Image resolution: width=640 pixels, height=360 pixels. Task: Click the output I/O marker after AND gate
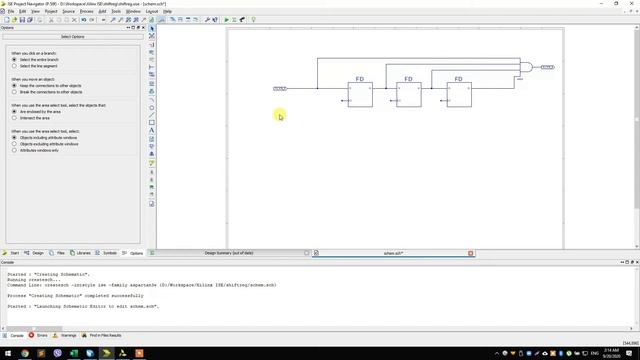click(547, 67)
